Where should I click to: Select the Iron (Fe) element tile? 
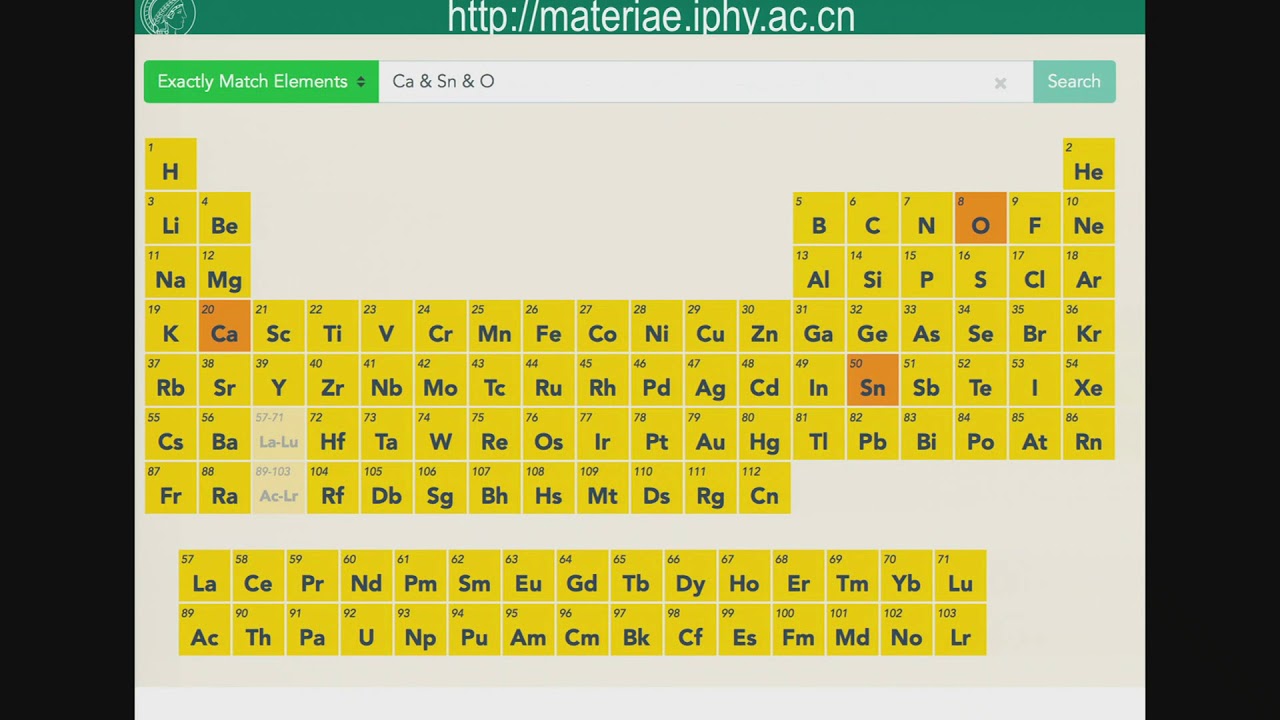click(549, 326)
